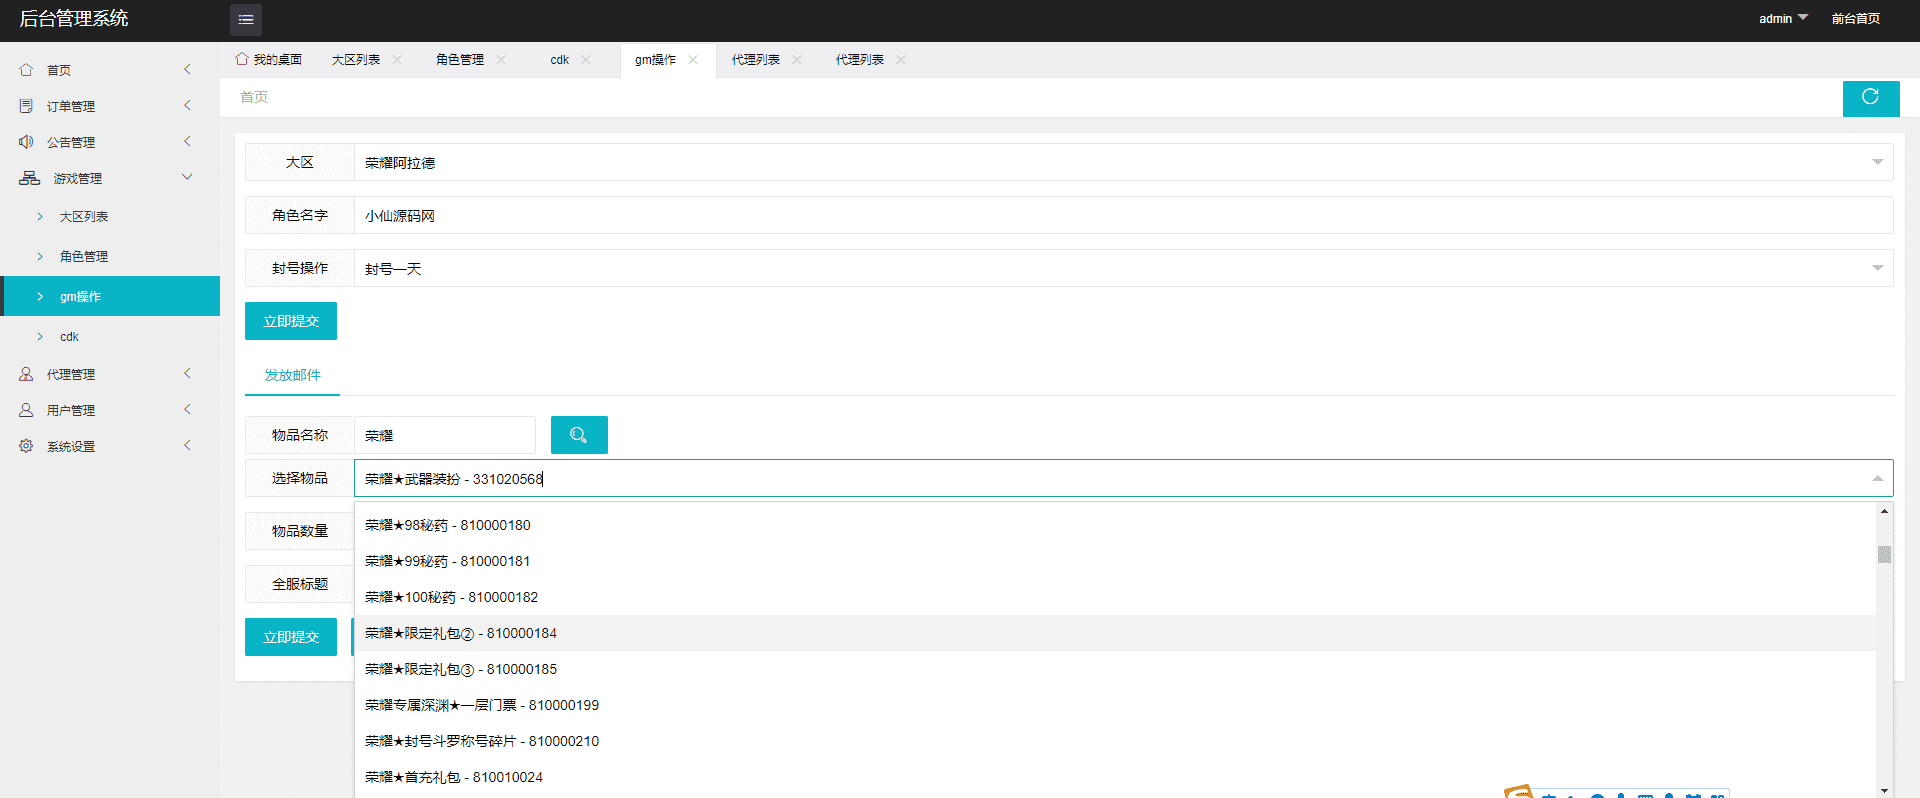This screenshot has width=1920, height=798.
Task: Expand the 公告管理 sidebar menu
Action: (187, 141)
